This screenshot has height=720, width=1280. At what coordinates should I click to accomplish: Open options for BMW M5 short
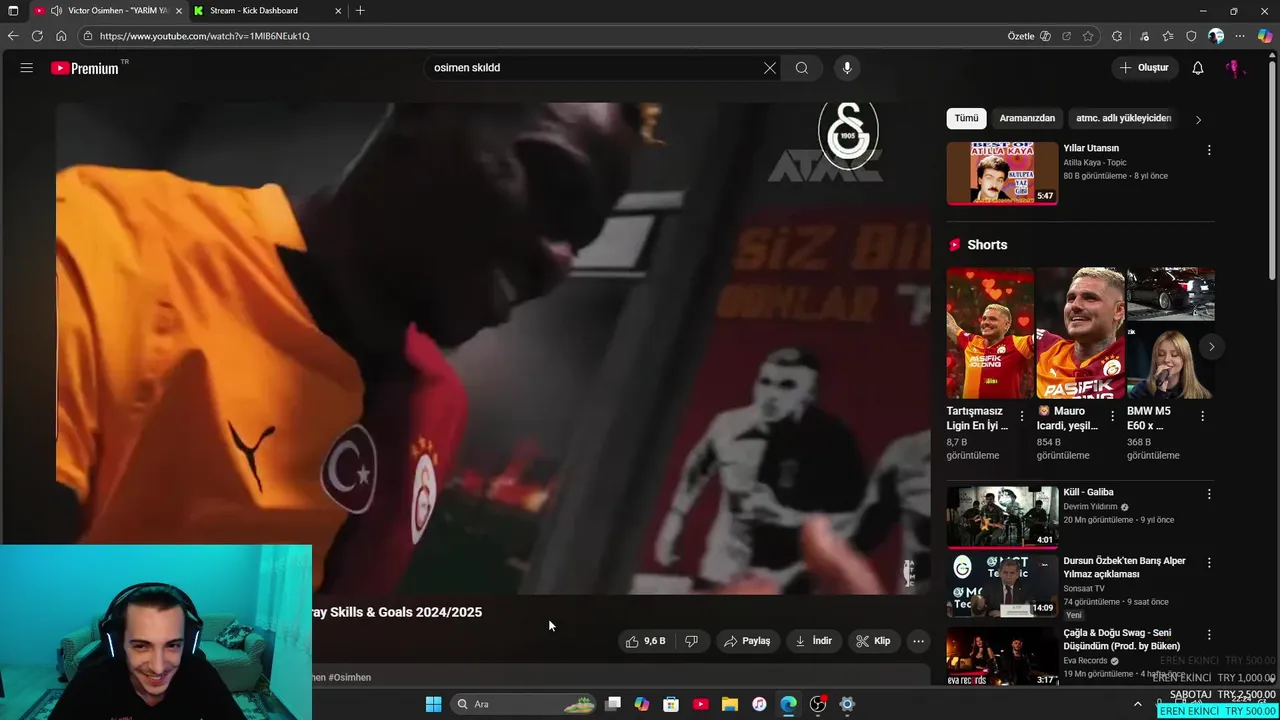pyautogui.click(x=1202, y=415)
